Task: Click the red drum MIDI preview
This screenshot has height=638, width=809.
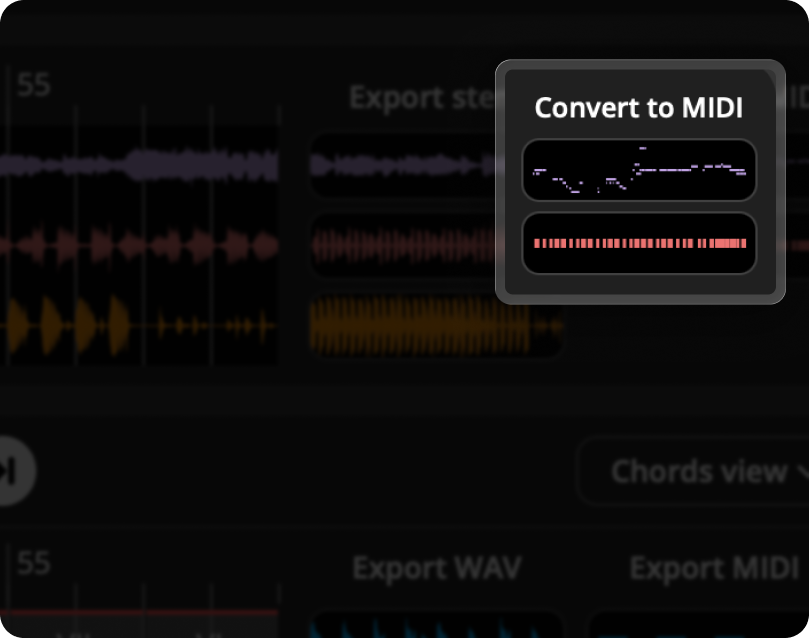Action: 639,243
